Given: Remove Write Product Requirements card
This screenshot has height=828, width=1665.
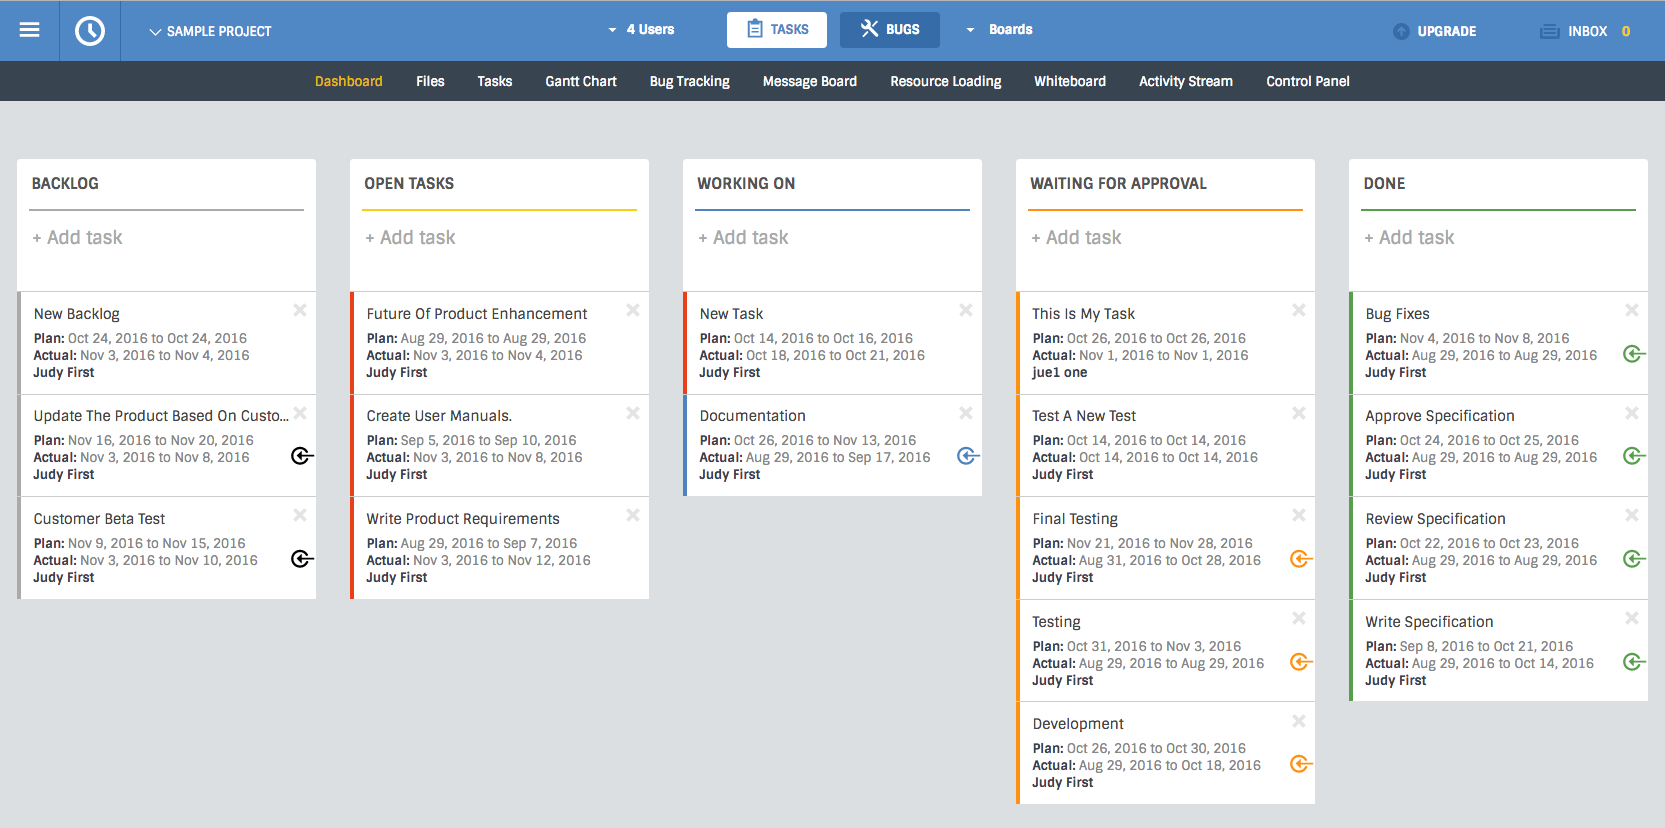Looking at the screenshot, I should (x=633, y=515).
